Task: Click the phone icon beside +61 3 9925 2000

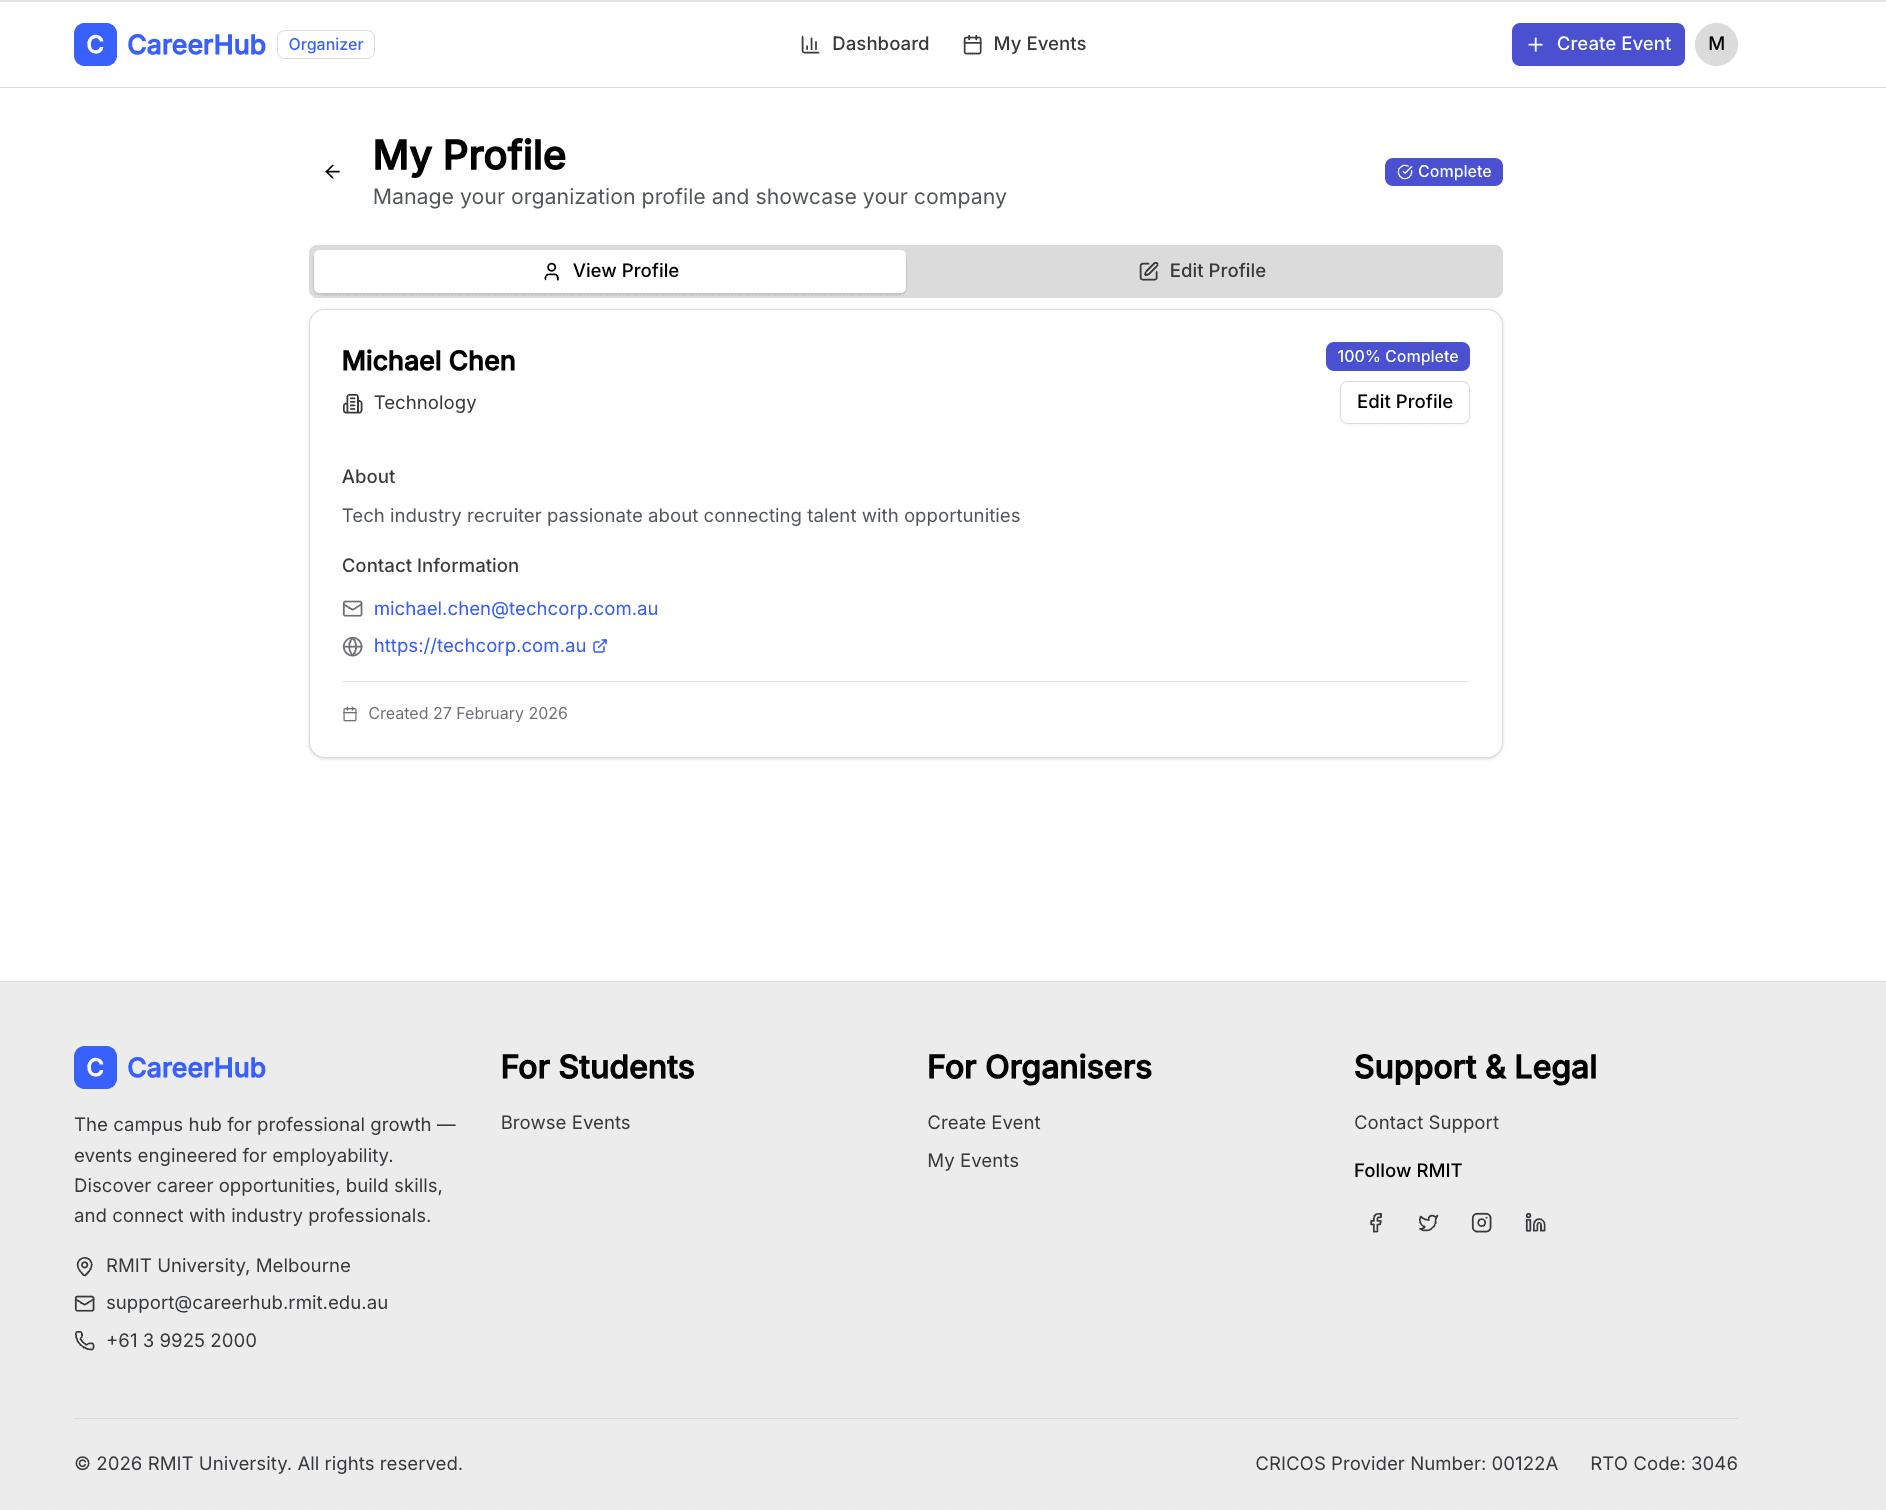Action: (84, 1340)
